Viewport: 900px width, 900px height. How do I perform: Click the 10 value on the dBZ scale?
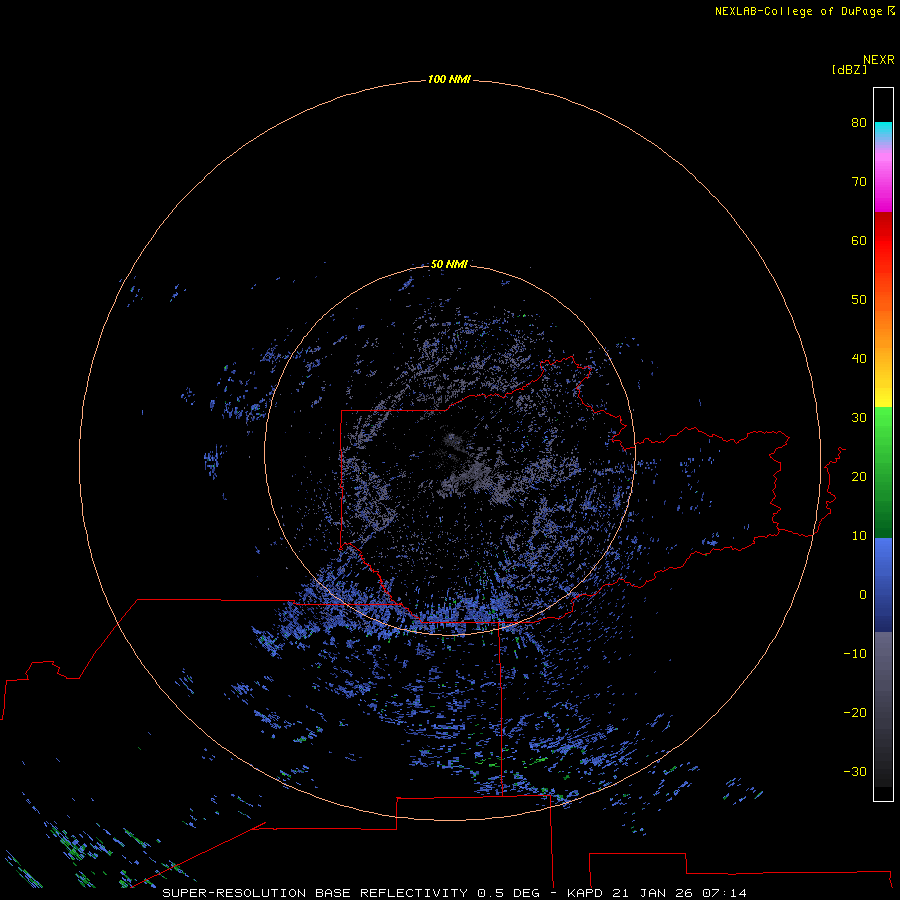click(x=859, y=536)
